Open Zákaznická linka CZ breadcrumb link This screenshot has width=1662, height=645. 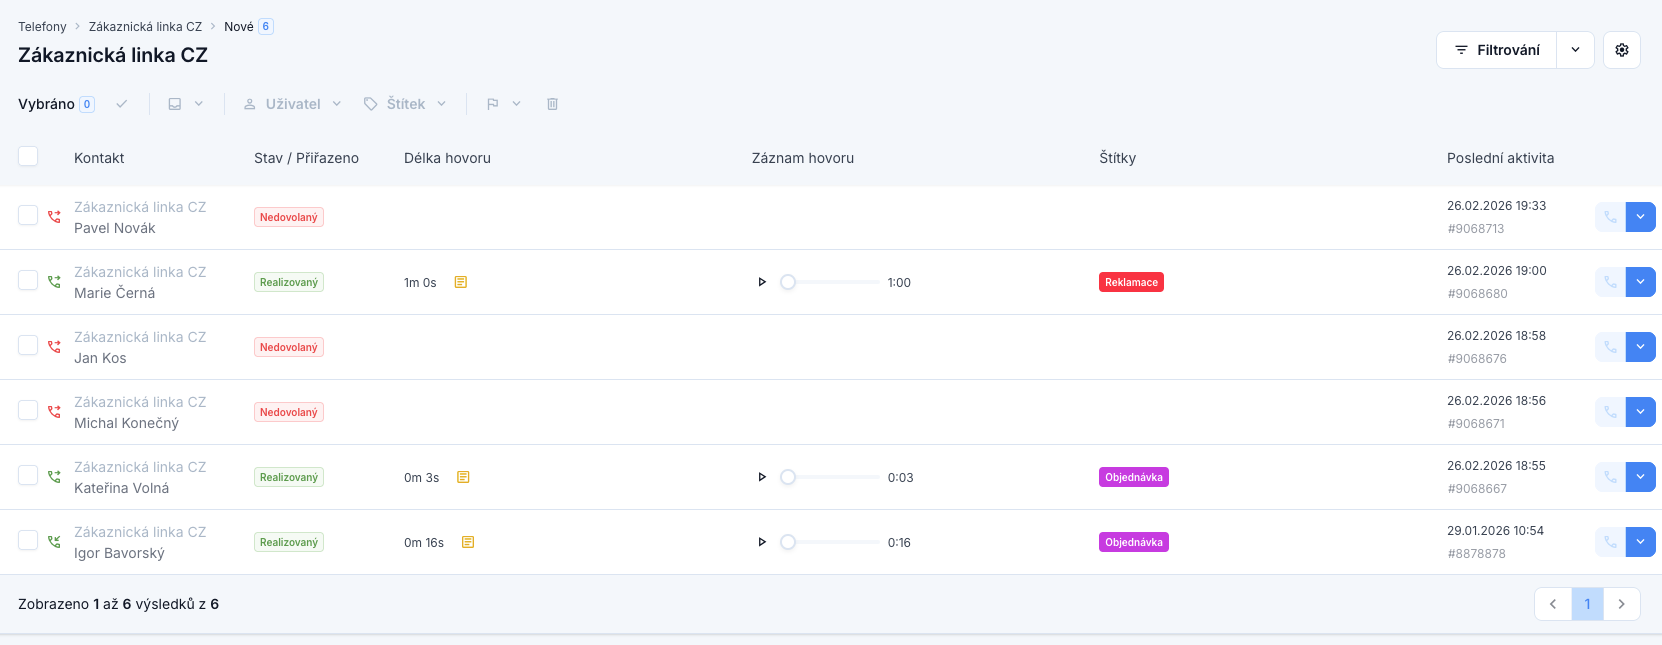[x=145, y=27]
